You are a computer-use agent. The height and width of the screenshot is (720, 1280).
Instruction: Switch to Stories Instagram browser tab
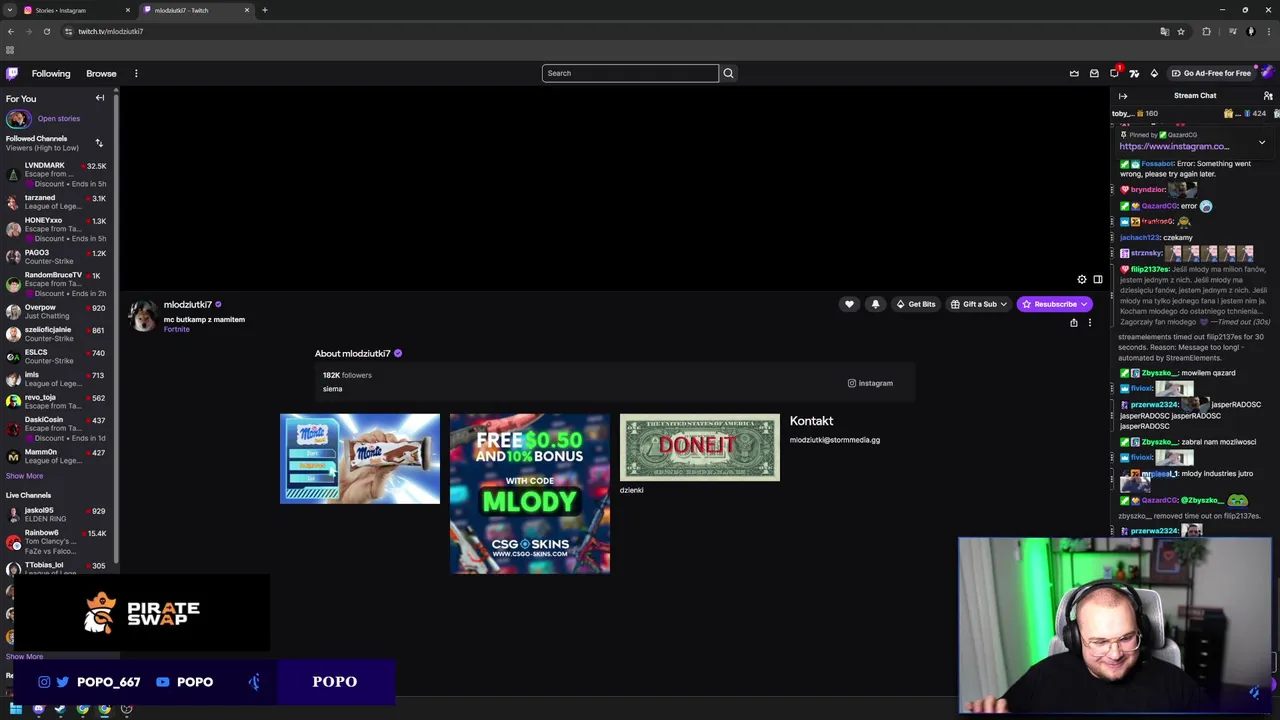(77, 10)
